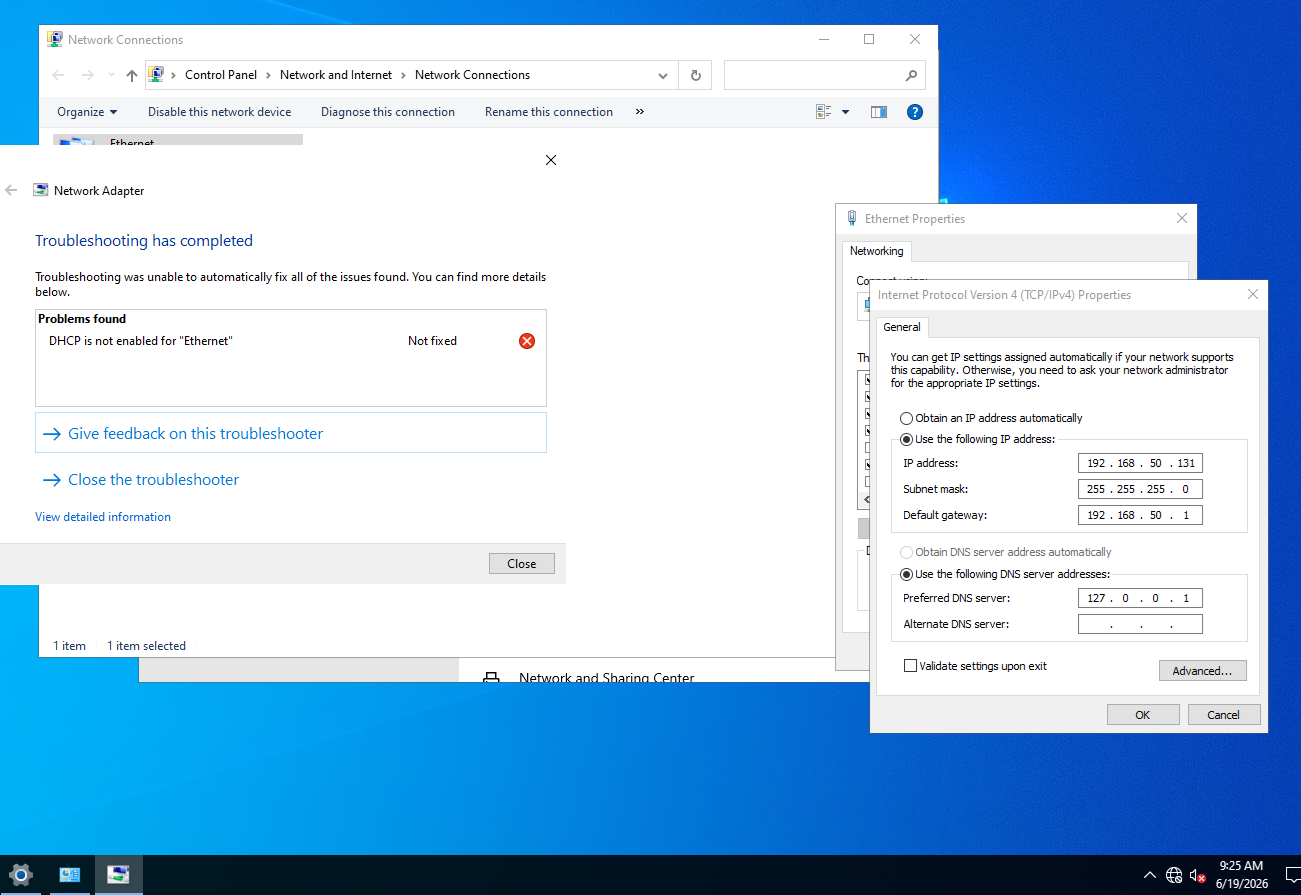Show hidden tray icons chevron
The image size is (1301, 895).
[x=1150, y=875]
